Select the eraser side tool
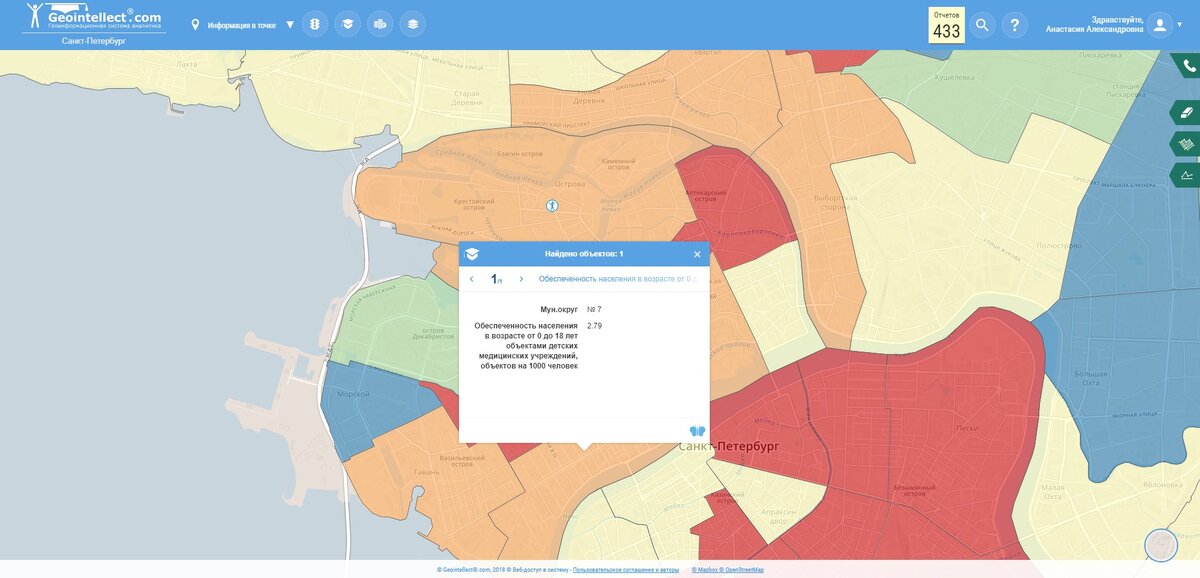 1186,112
